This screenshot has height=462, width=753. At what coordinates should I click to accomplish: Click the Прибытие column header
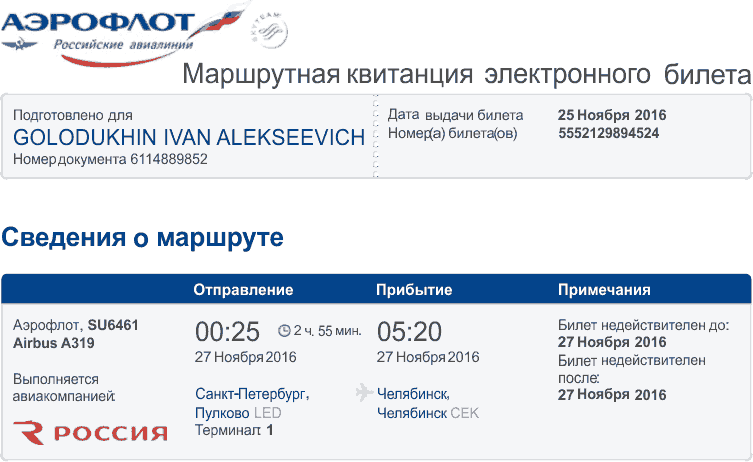point(414,290)
